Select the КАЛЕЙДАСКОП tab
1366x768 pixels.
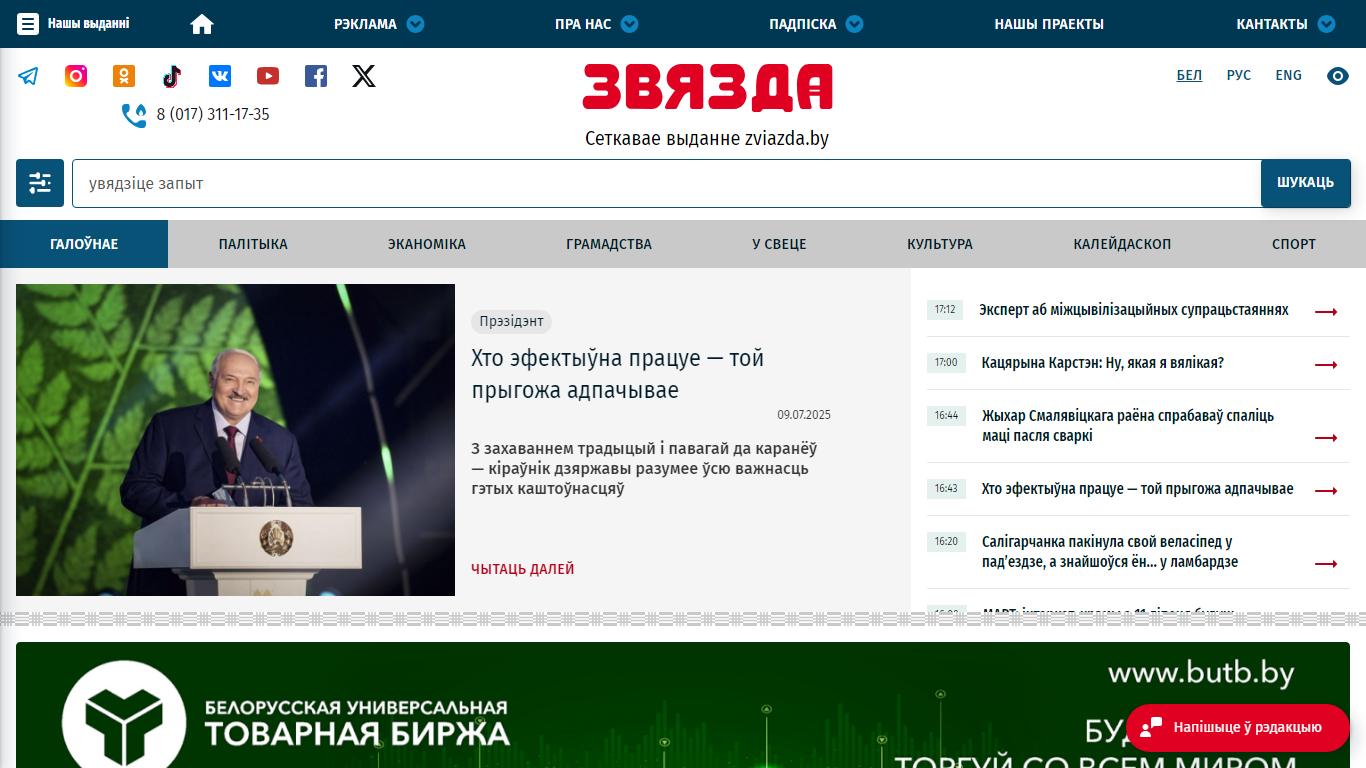(x=1122, y=244)
